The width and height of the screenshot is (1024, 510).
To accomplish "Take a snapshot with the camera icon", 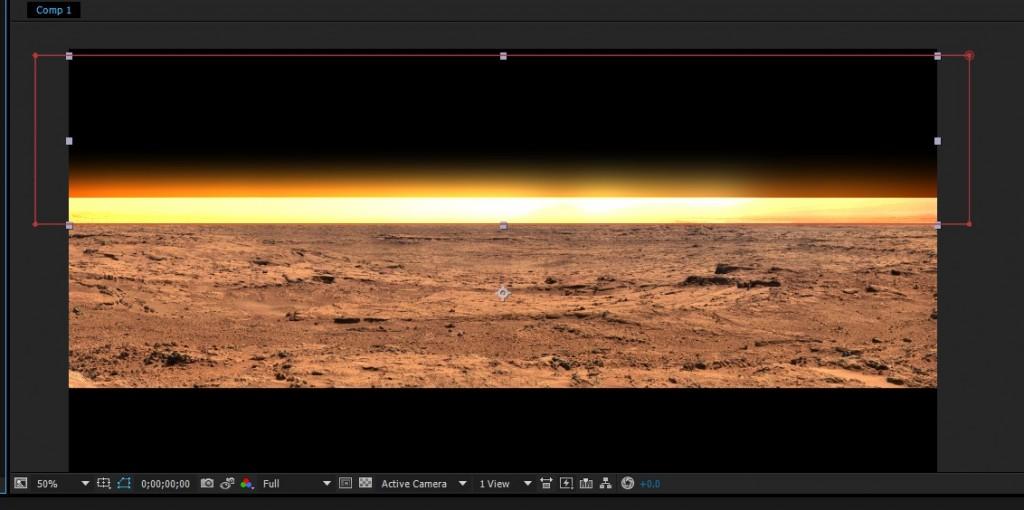I will (x=207, y=484).
